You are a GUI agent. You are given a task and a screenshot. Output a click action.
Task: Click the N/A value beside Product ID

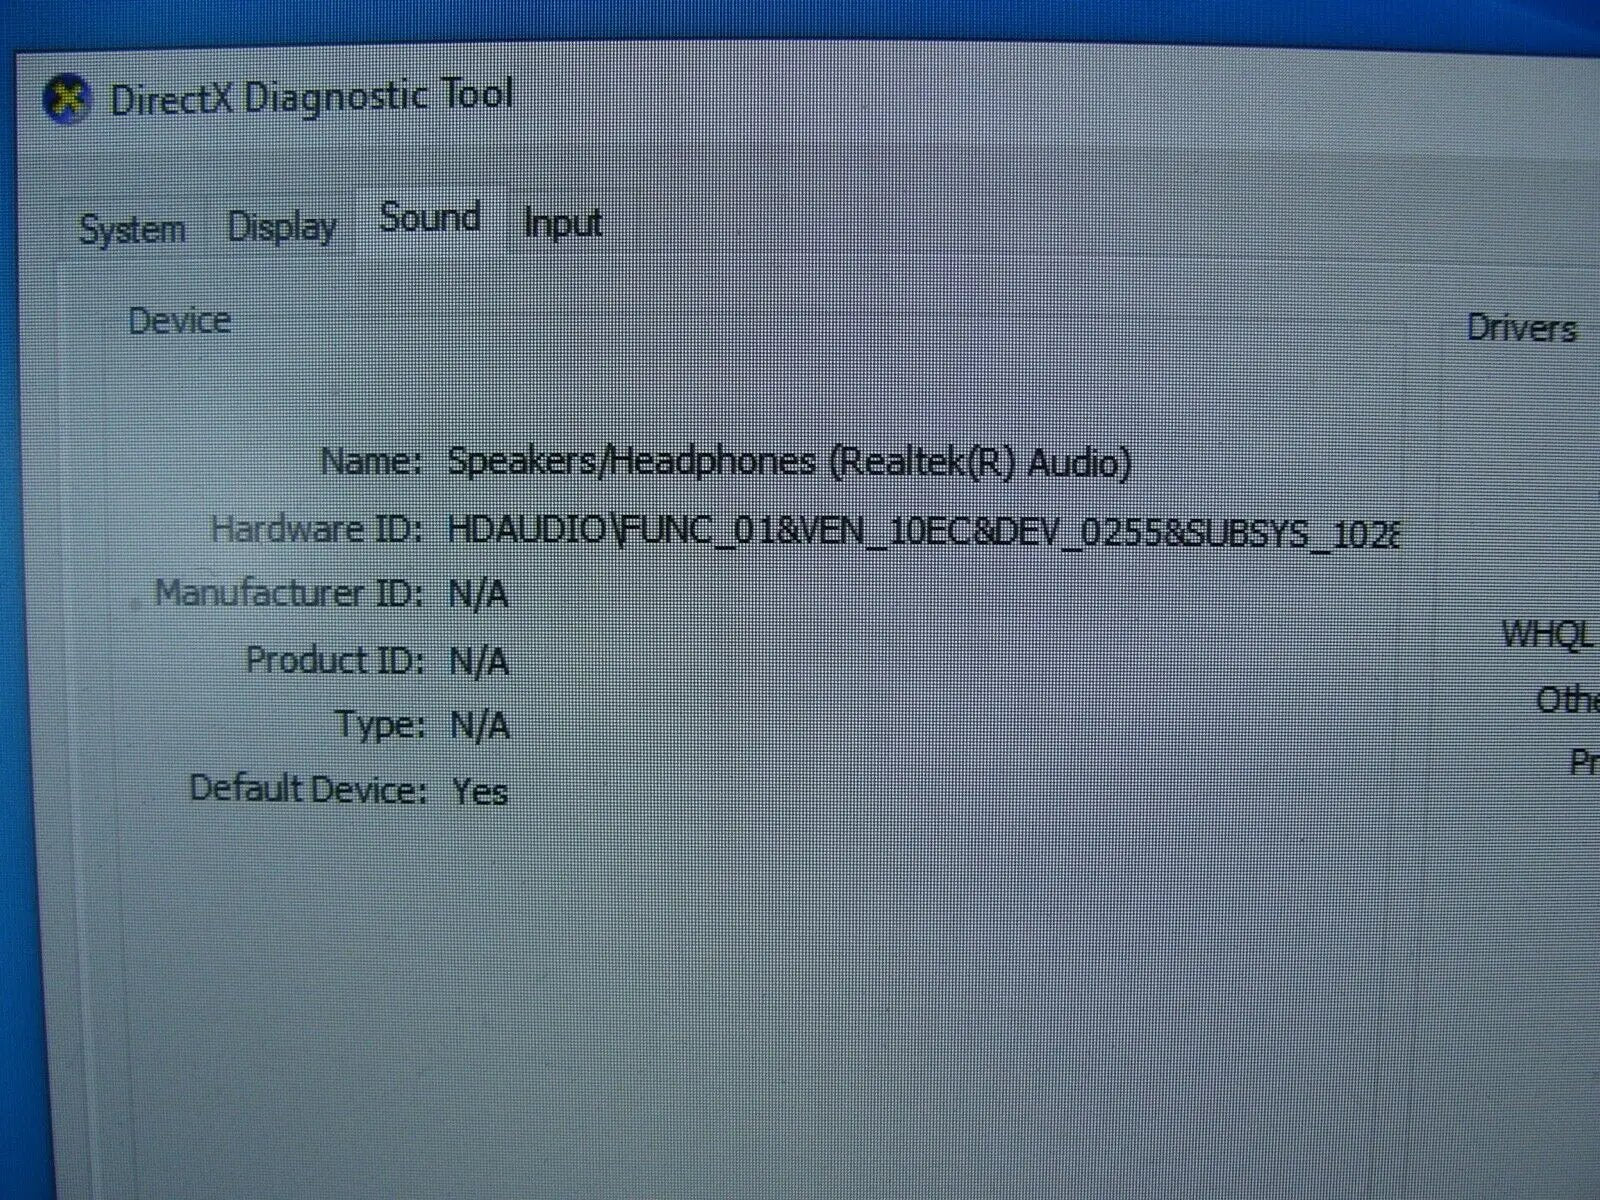pyautogui.click(x=479, y=661)
